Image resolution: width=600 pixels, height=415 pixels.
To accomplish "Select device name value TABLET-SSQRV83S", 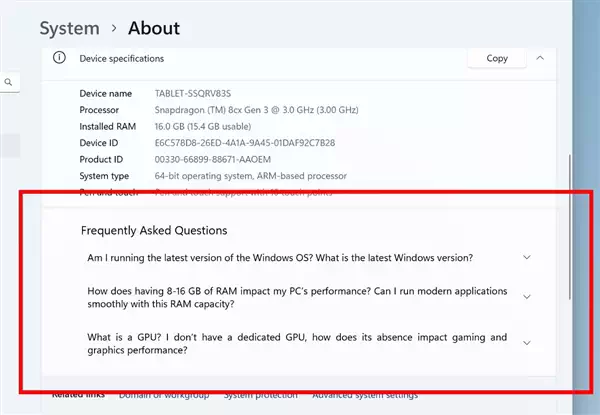I will 193,94.
